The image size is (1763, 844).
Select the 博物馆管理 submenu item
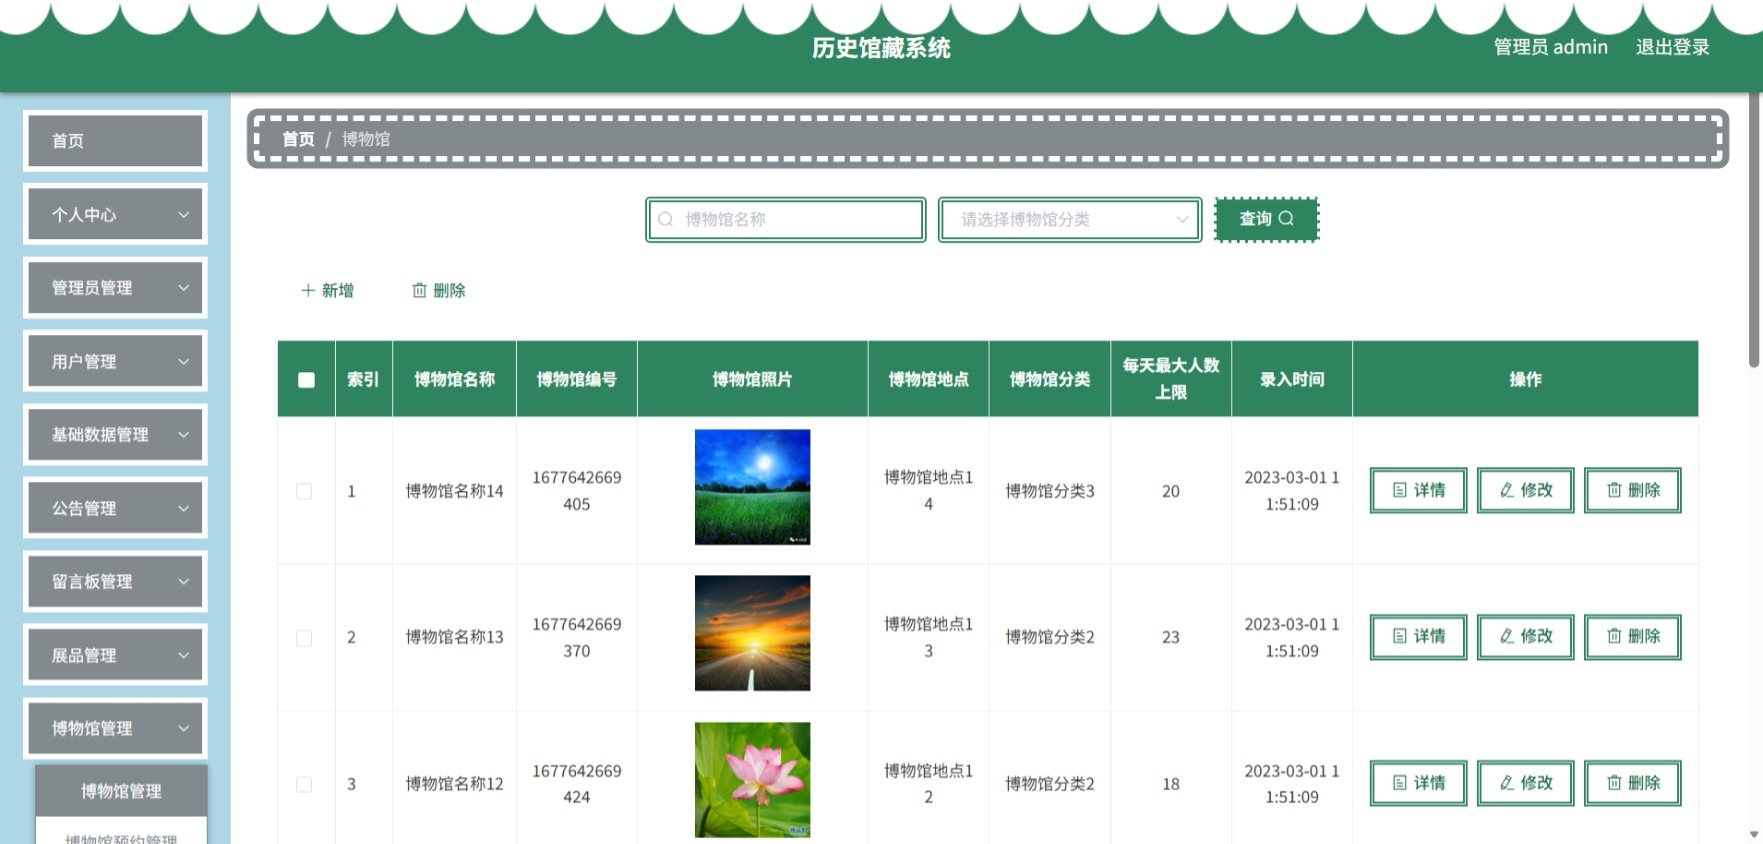122,791
